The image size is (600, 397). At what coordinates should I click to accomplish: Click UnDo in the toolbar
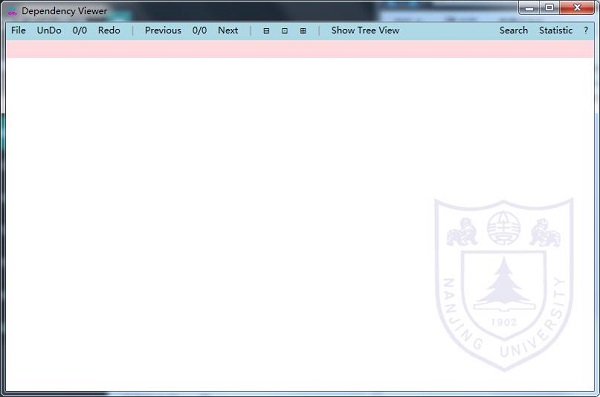click(49, 30)
